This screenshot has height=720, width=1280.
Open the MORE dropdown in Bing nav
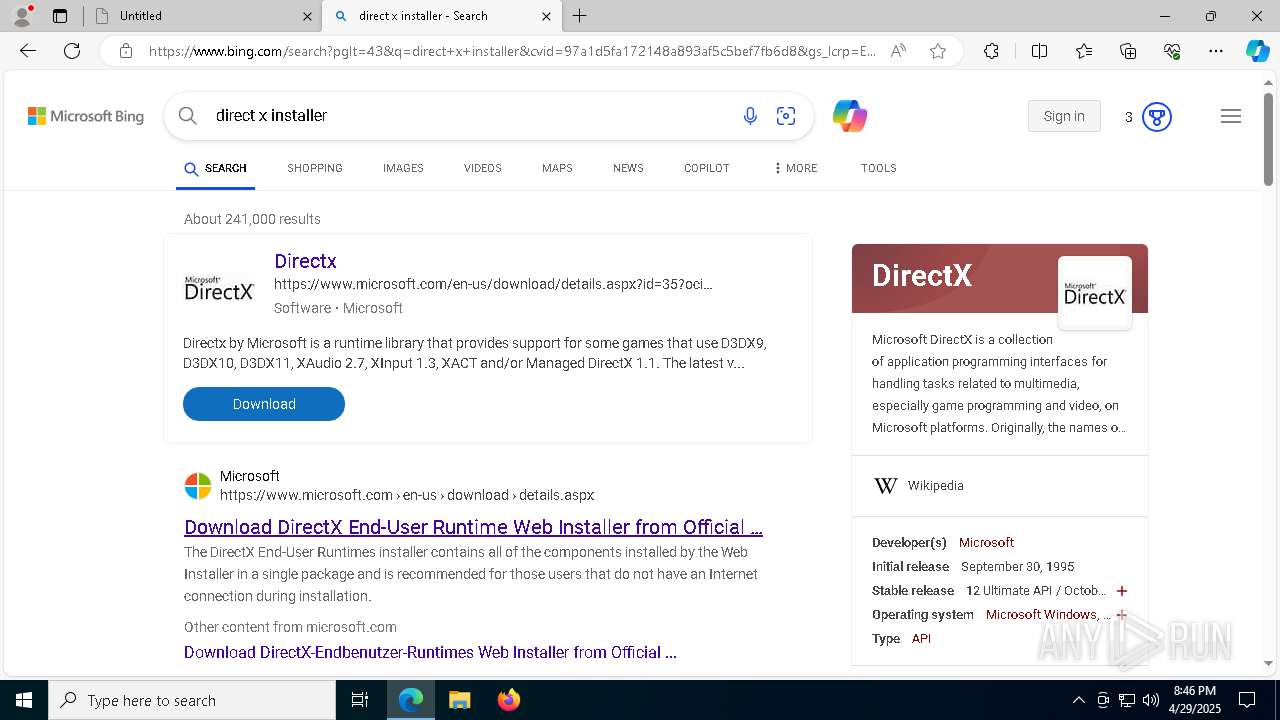[x=795, y=168]
